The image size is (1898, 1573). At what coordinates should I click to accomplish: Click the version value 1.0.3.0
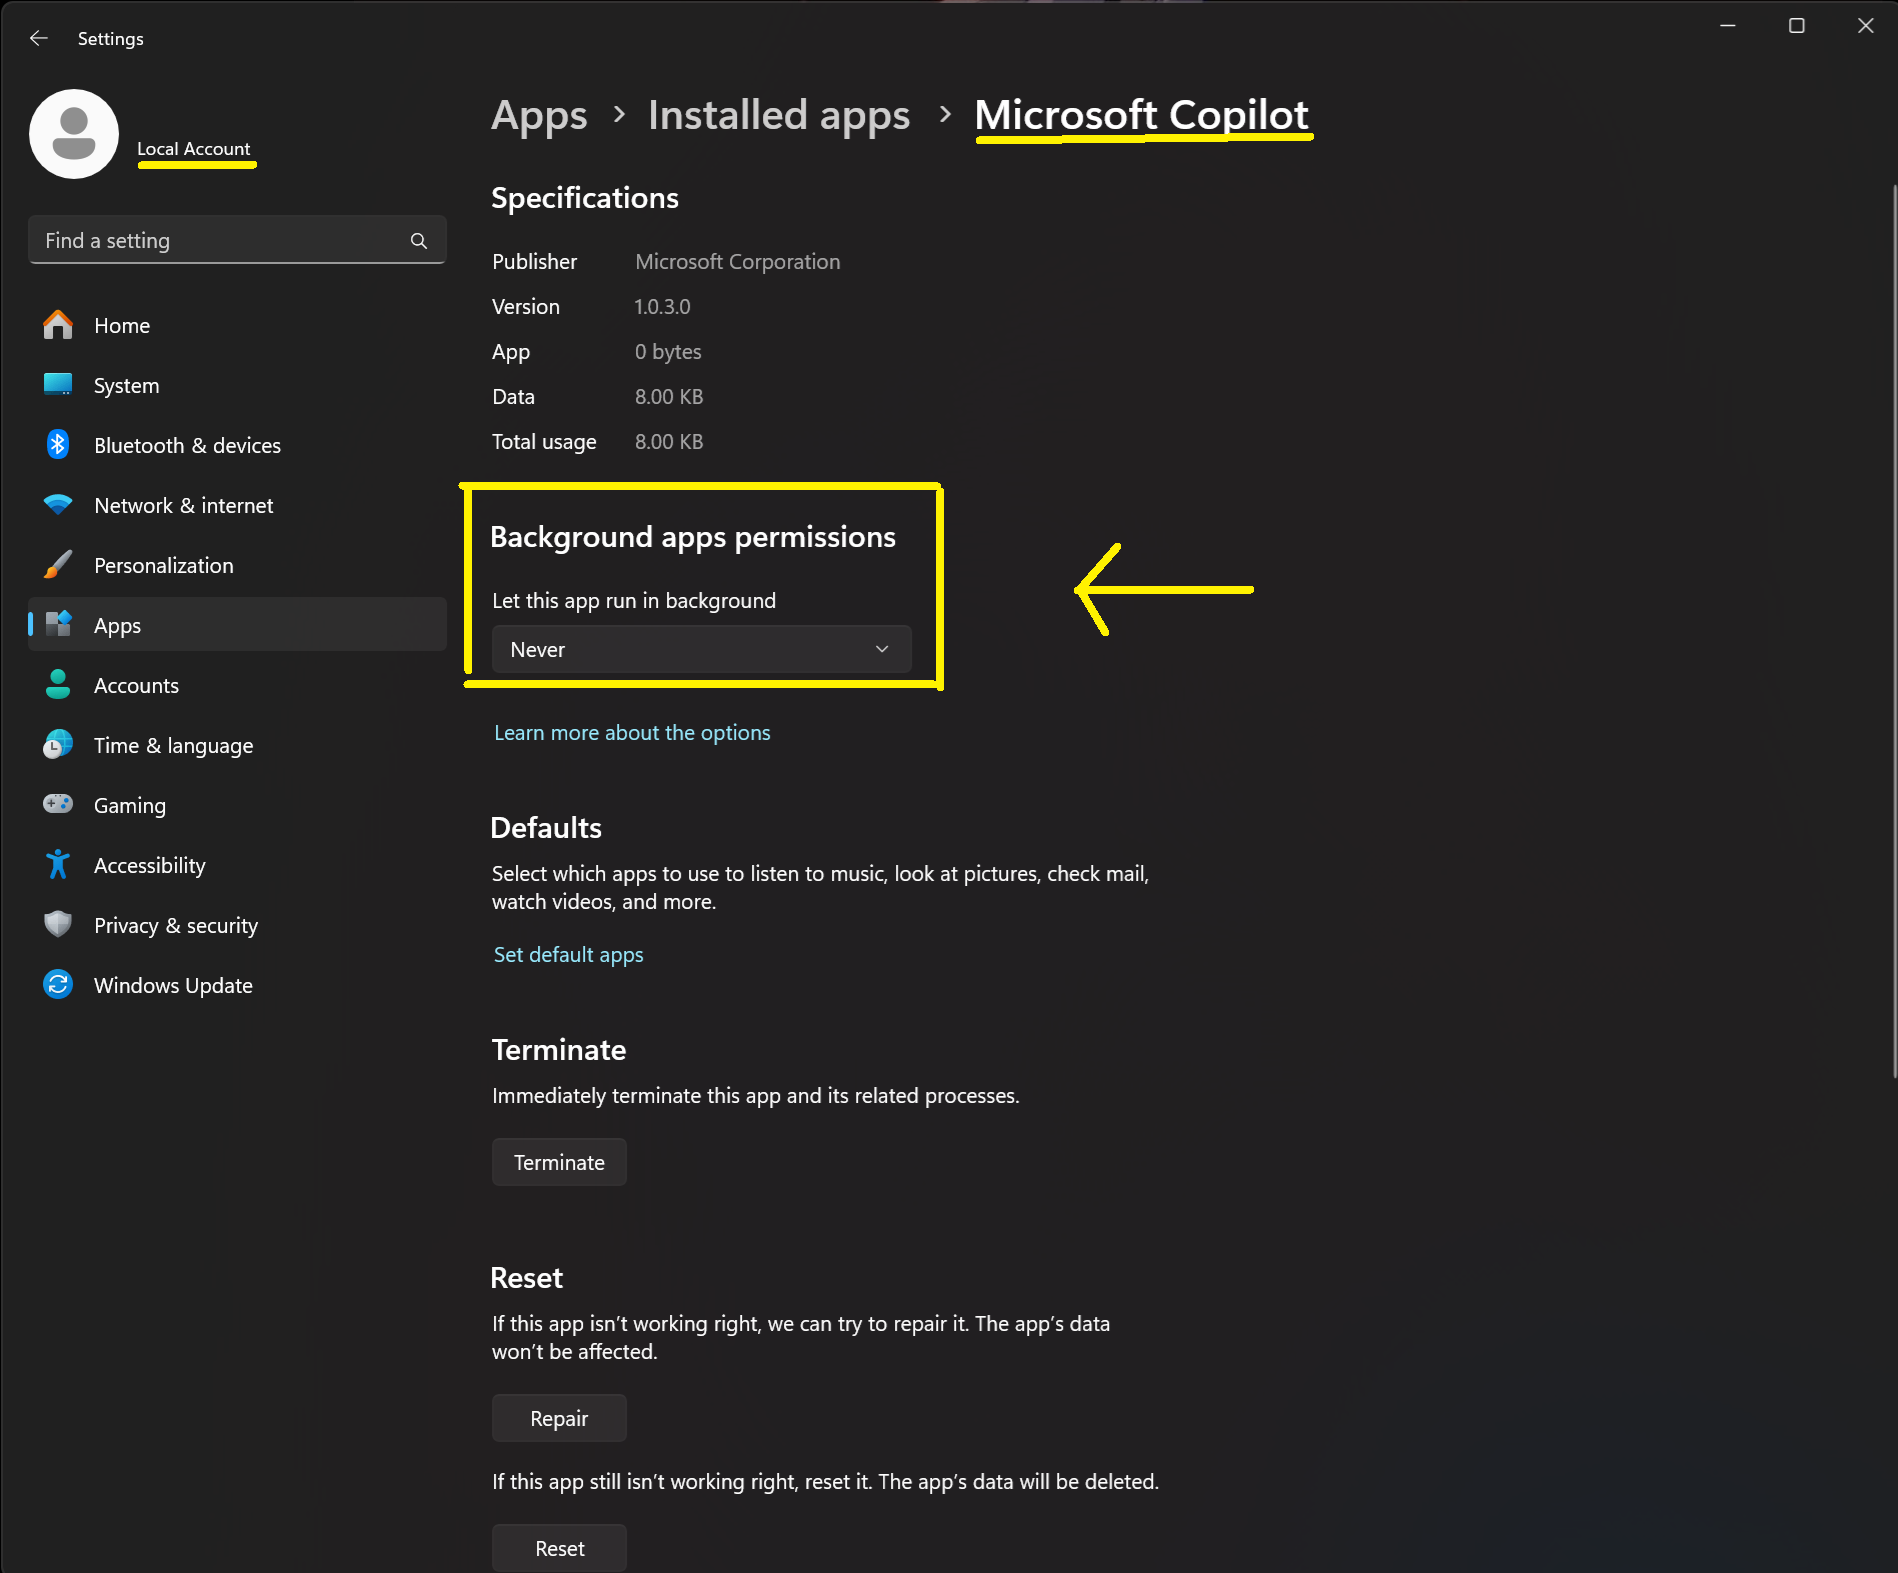coord(662,307)
